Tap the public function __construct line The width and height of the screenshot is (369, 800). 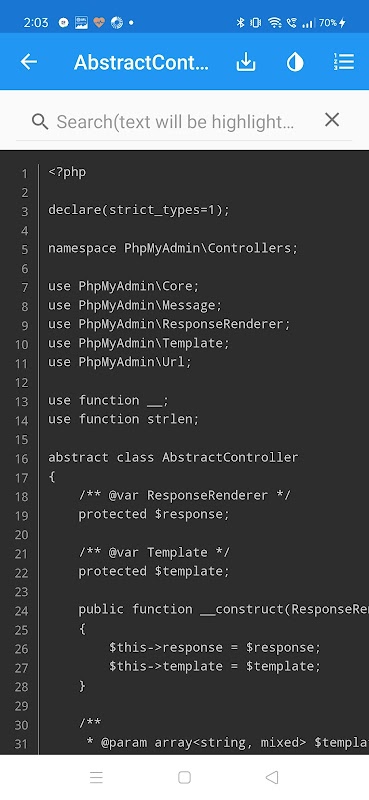click(224, 609)
